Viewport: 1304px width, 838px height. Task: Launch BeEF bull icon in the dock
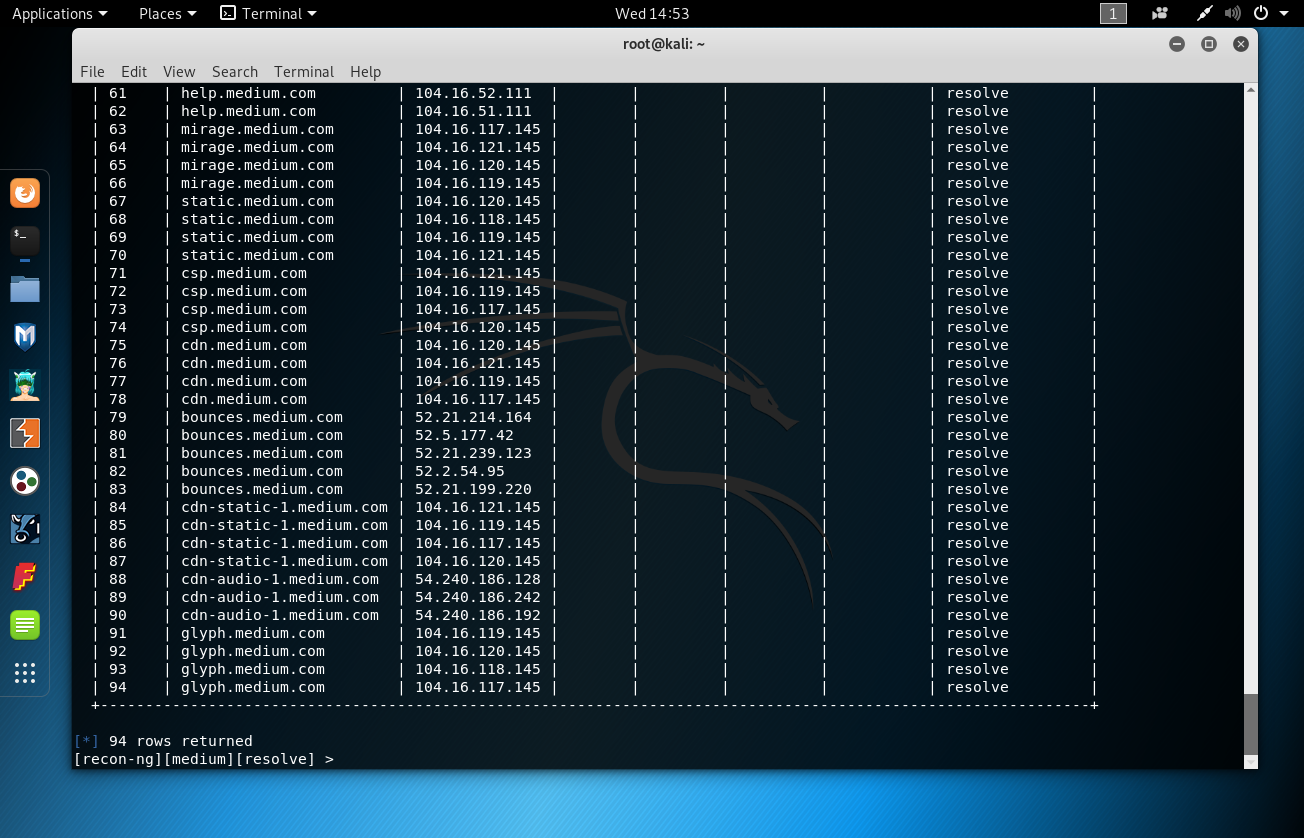25,529
